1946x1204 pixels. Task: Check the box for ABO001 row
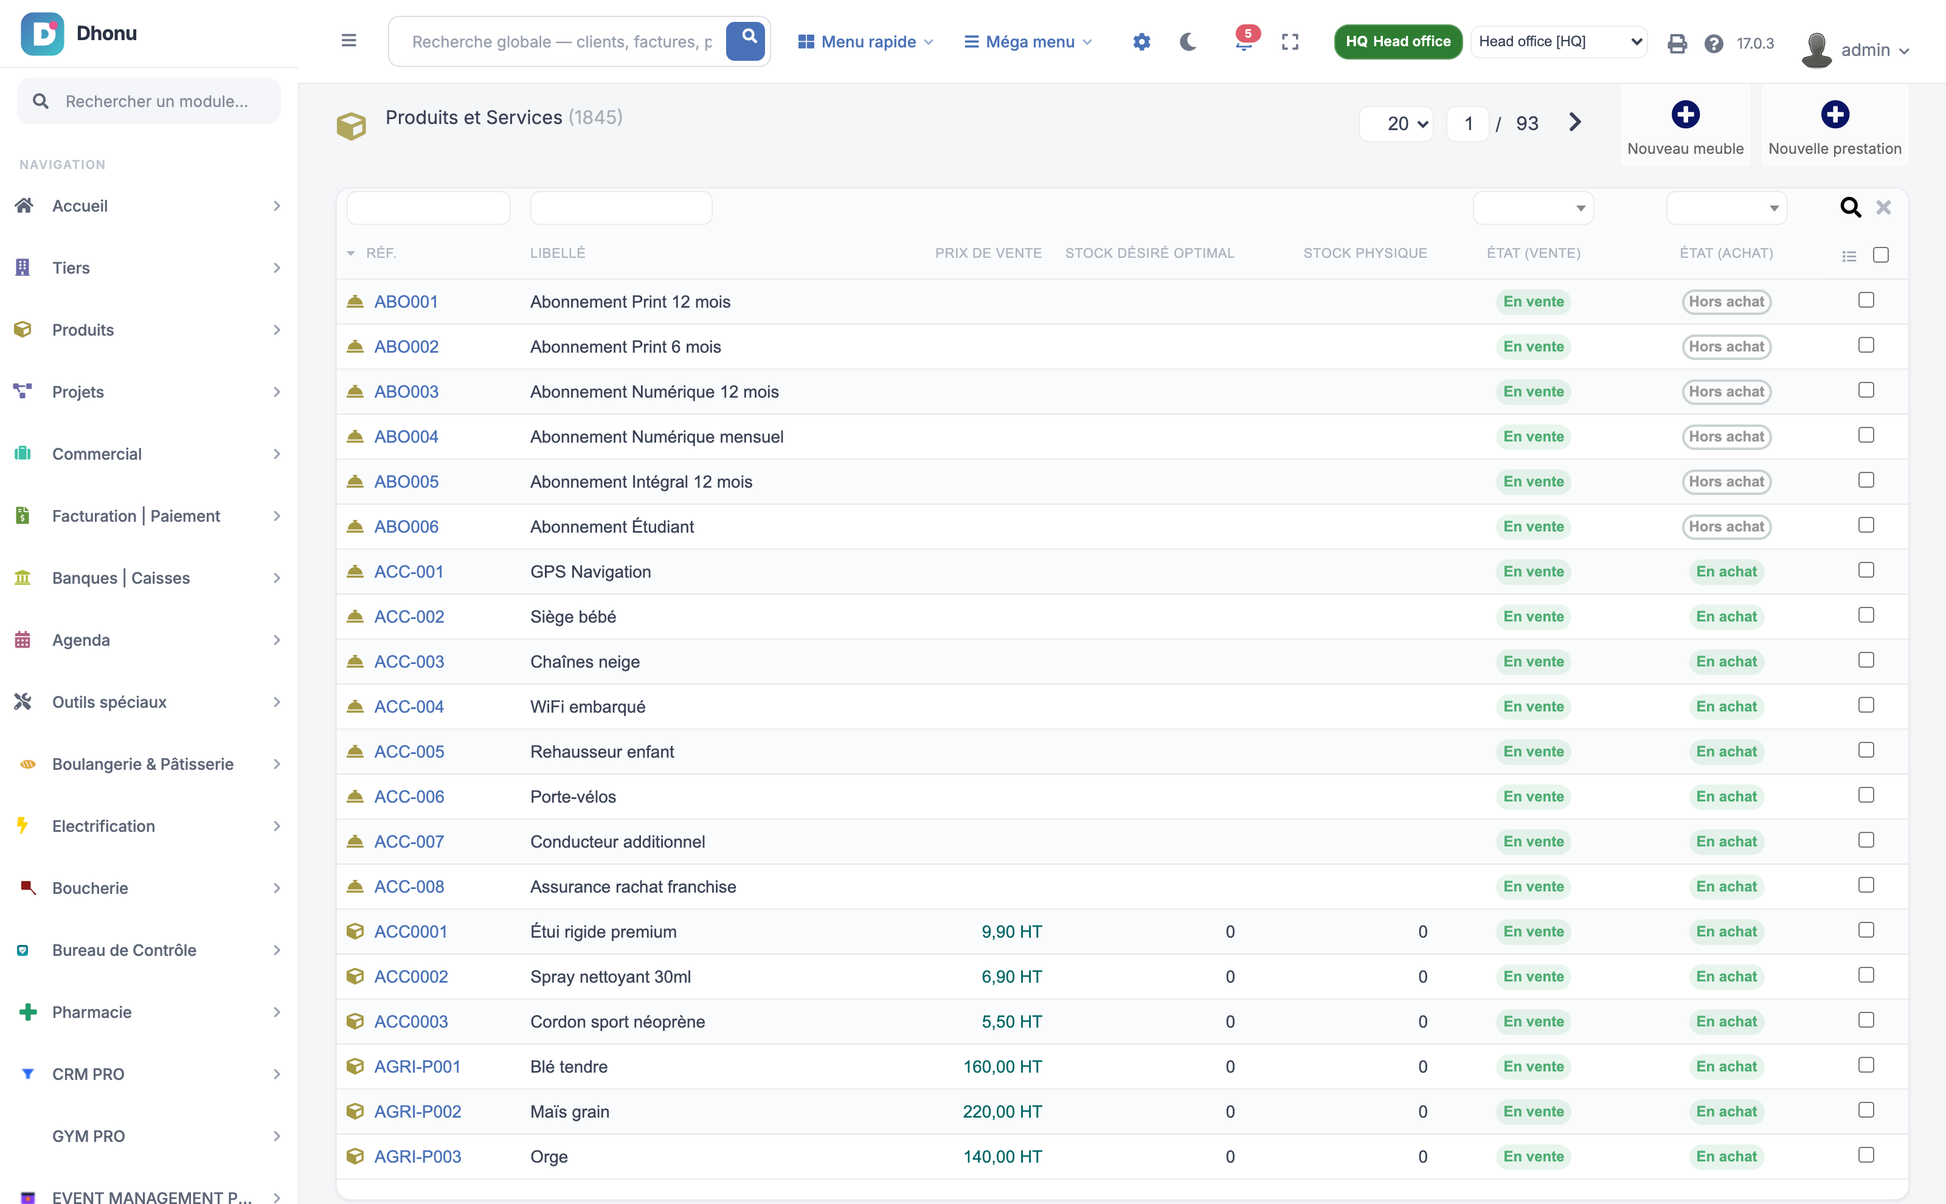pyautogui.click(x=1866, y=300)
